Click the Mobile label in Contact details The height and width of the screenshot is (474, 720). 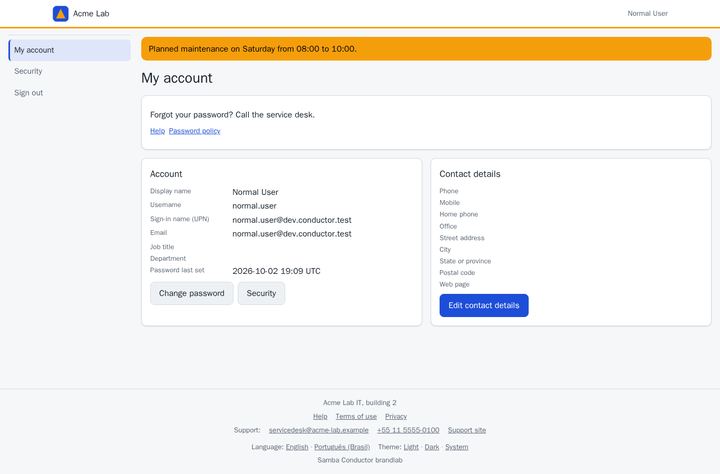click(450, 203)
